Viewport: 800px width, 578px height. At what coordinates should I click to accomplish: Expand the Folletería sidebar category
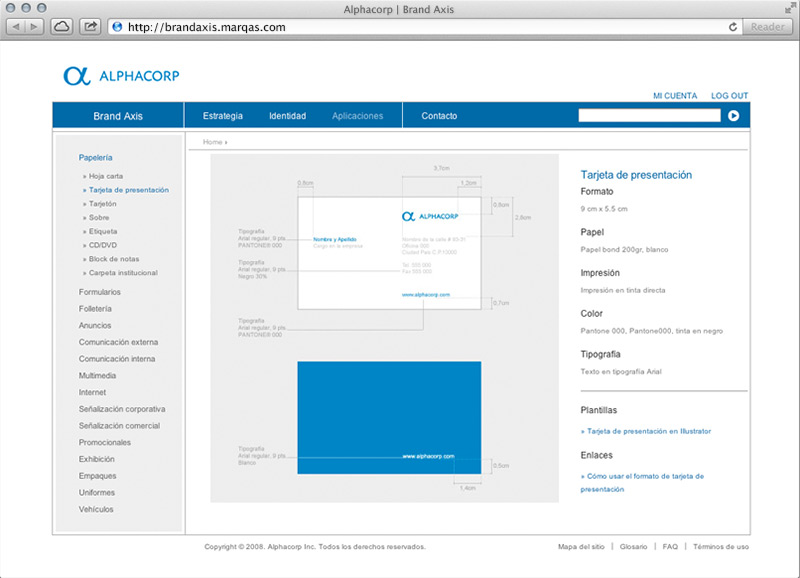95,309
